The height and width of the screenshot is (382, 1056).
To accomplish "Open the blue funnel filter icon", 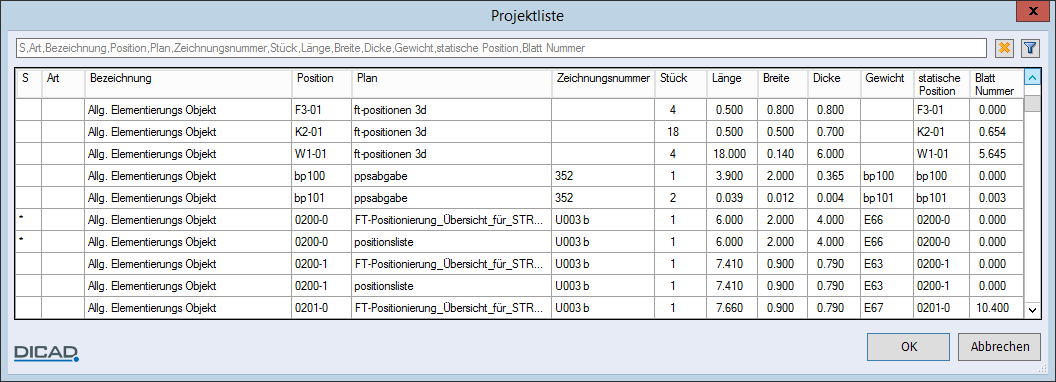I will [1030, 48].
